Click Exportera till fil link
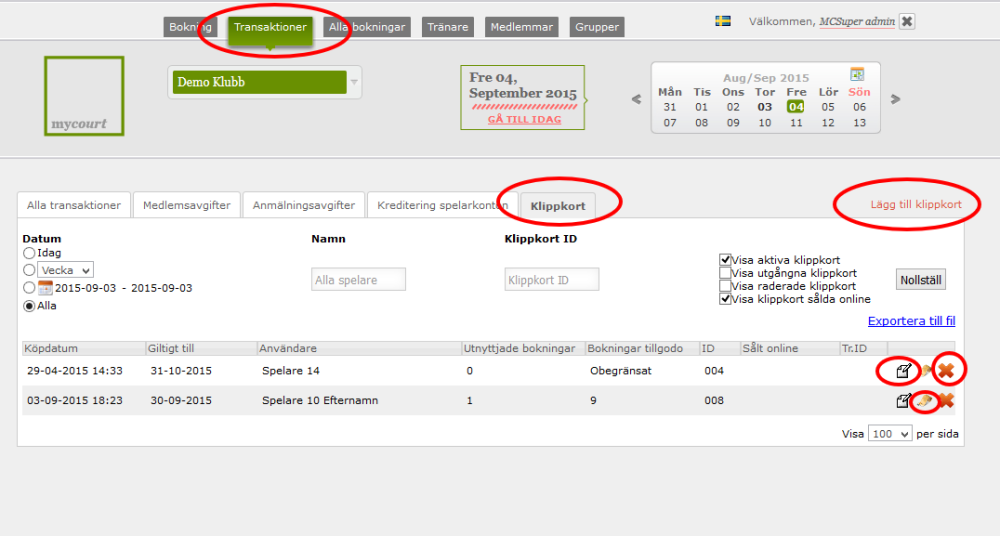Screen dimensions: 1000x536 tap(911, 321)
